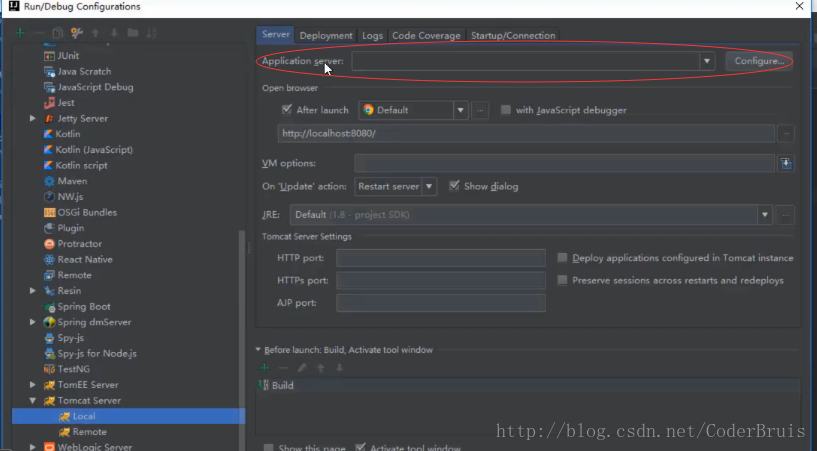
Task: Open the Application server dropdown
Action: pyautogui.click(x=707, y=61)
